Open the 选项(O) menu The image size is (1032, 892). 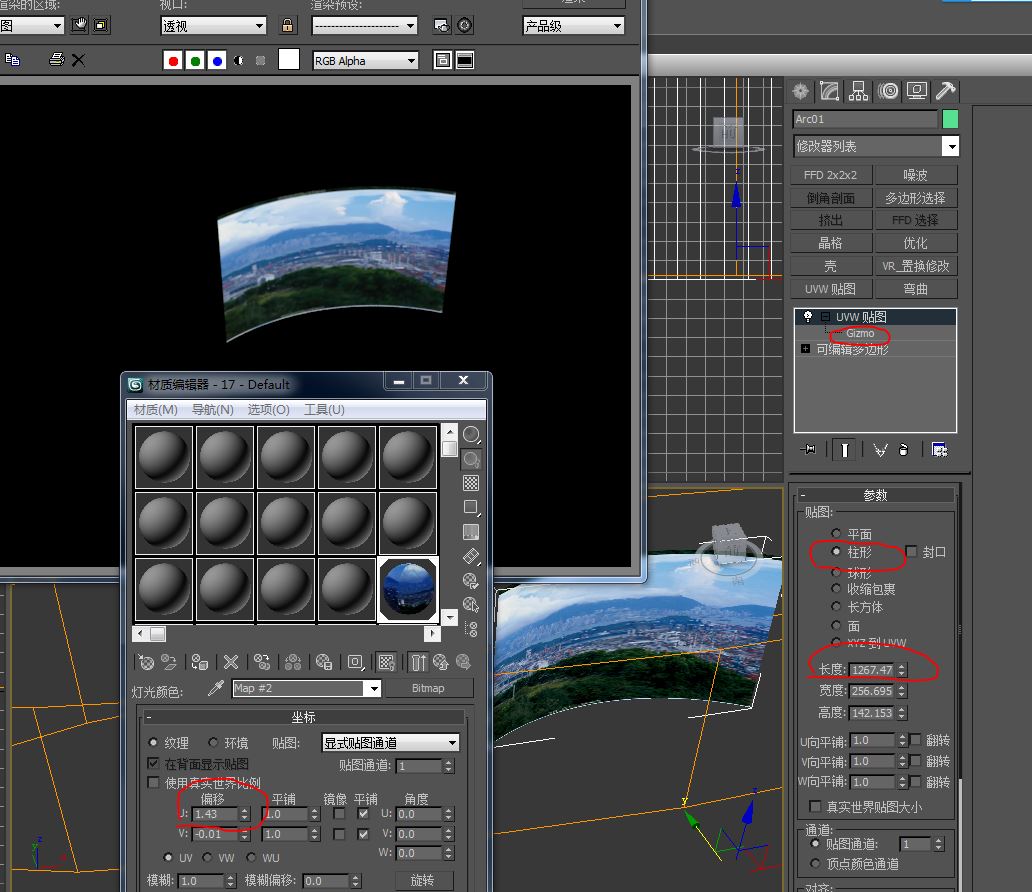point(269,409)
